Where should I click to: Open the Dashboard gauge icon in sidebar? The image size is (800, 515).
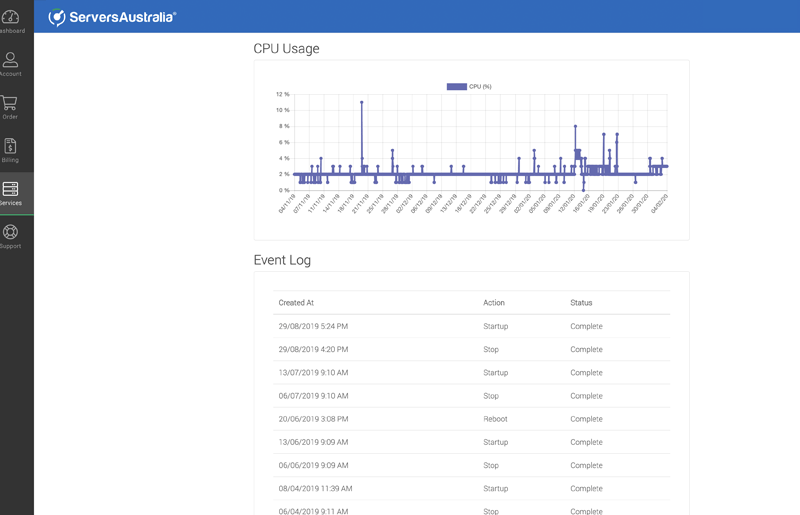[10, 17]
